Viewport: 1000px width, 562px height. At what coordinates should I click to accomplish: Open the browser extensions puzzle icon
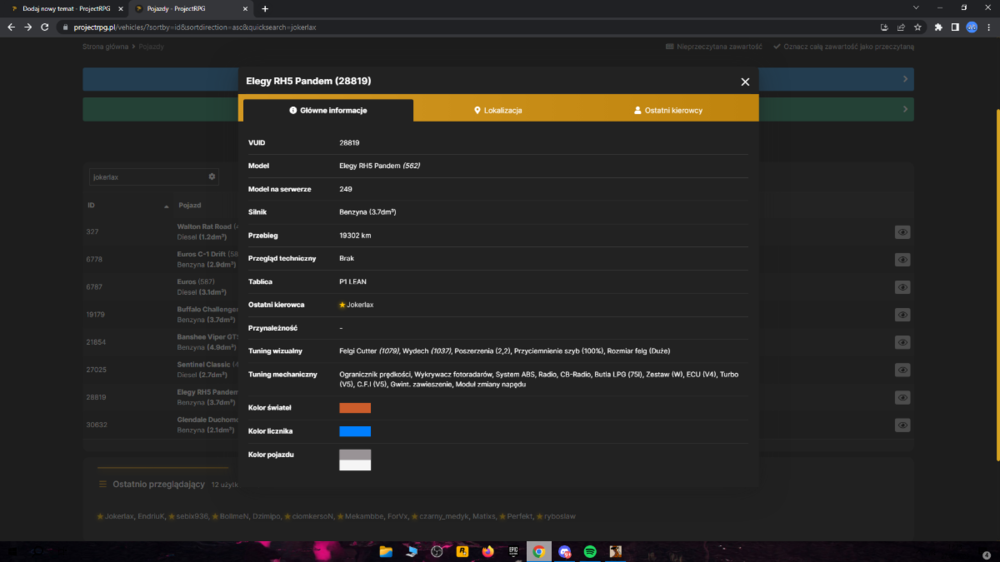pyautogui.click(x=938, y=27)
